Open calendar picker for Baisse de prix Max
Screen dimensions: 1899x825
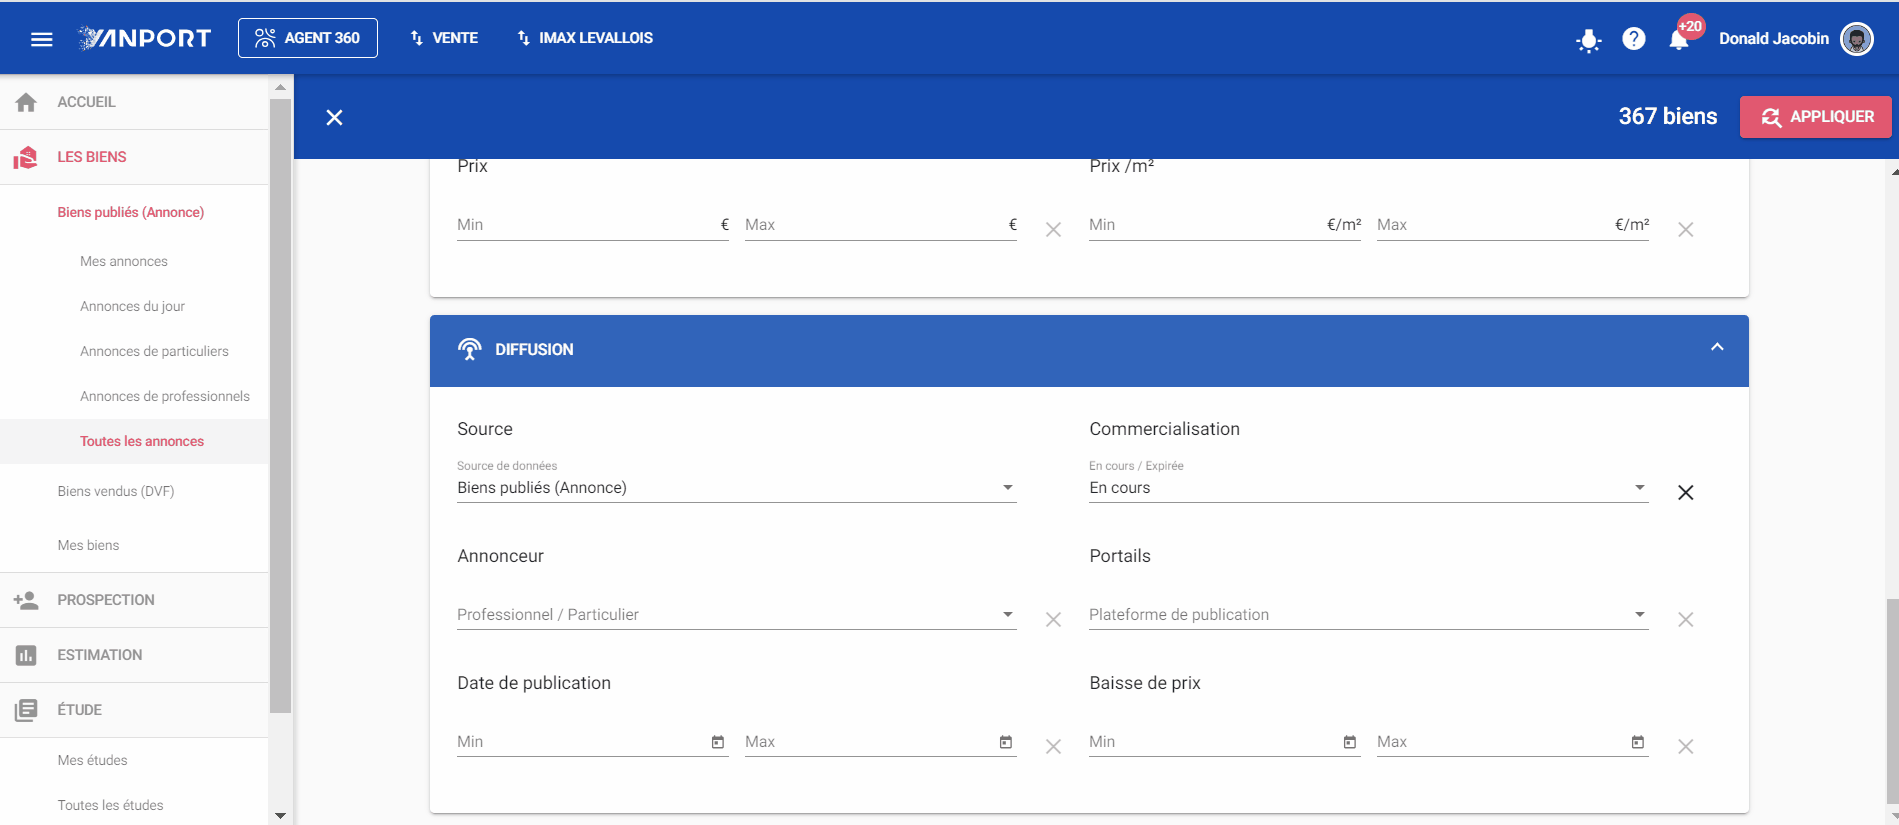(1637, 742)
